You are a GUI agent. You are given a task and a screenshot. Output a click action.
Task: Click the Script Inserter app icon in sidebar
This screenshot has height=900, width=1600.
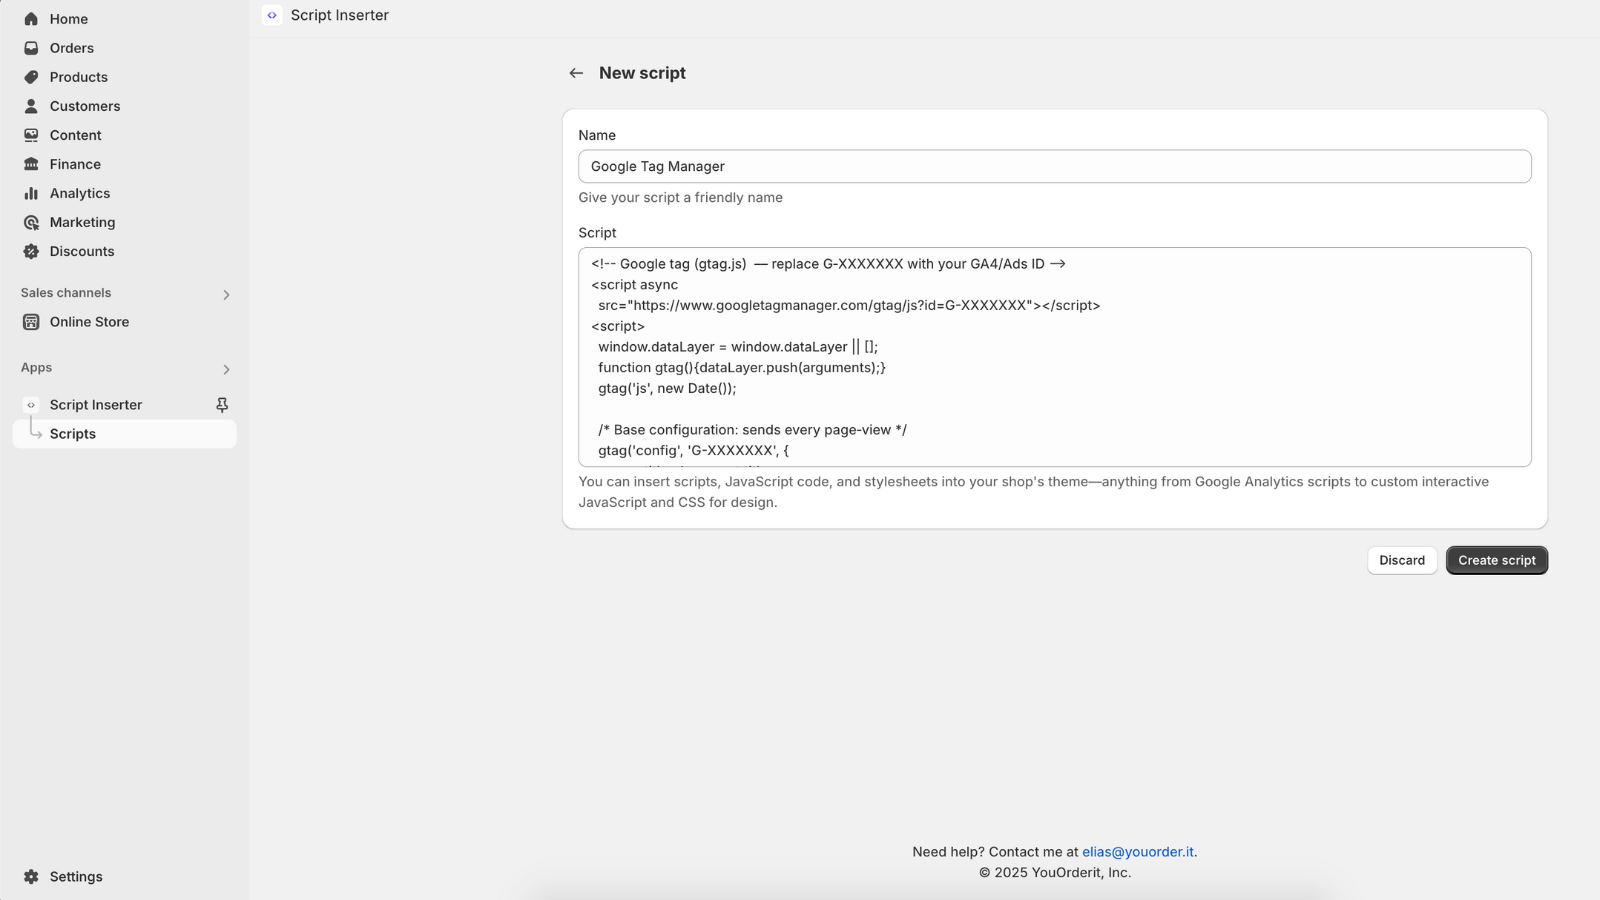(x=31, y=405)
